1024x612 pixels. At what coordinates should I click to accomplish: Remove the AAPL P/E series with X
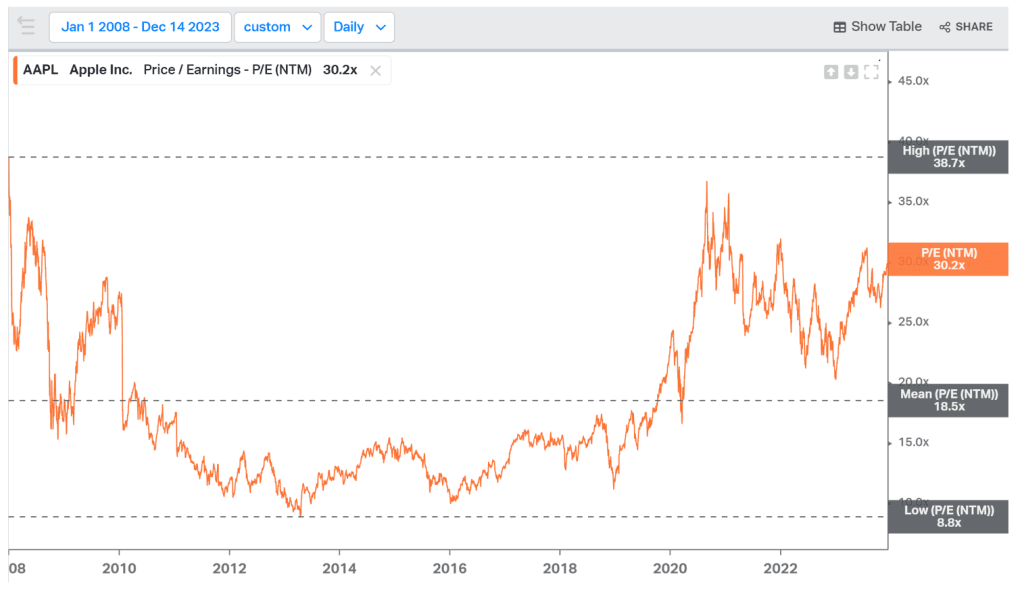375,70
